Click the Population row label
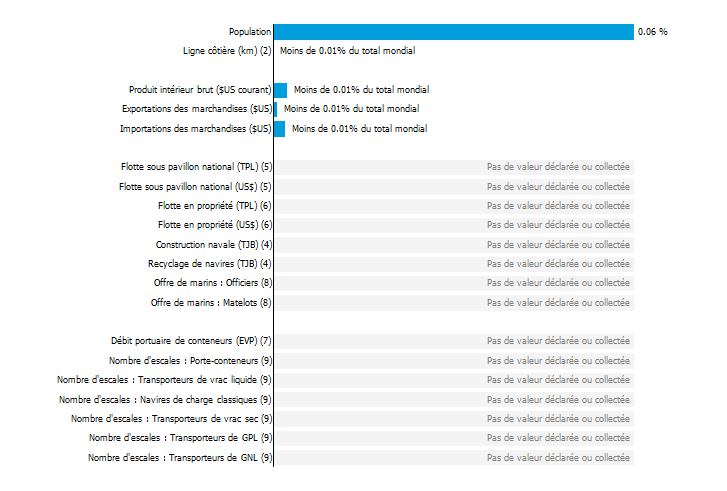This screenshot has width=727, height=491. point(250,32)
